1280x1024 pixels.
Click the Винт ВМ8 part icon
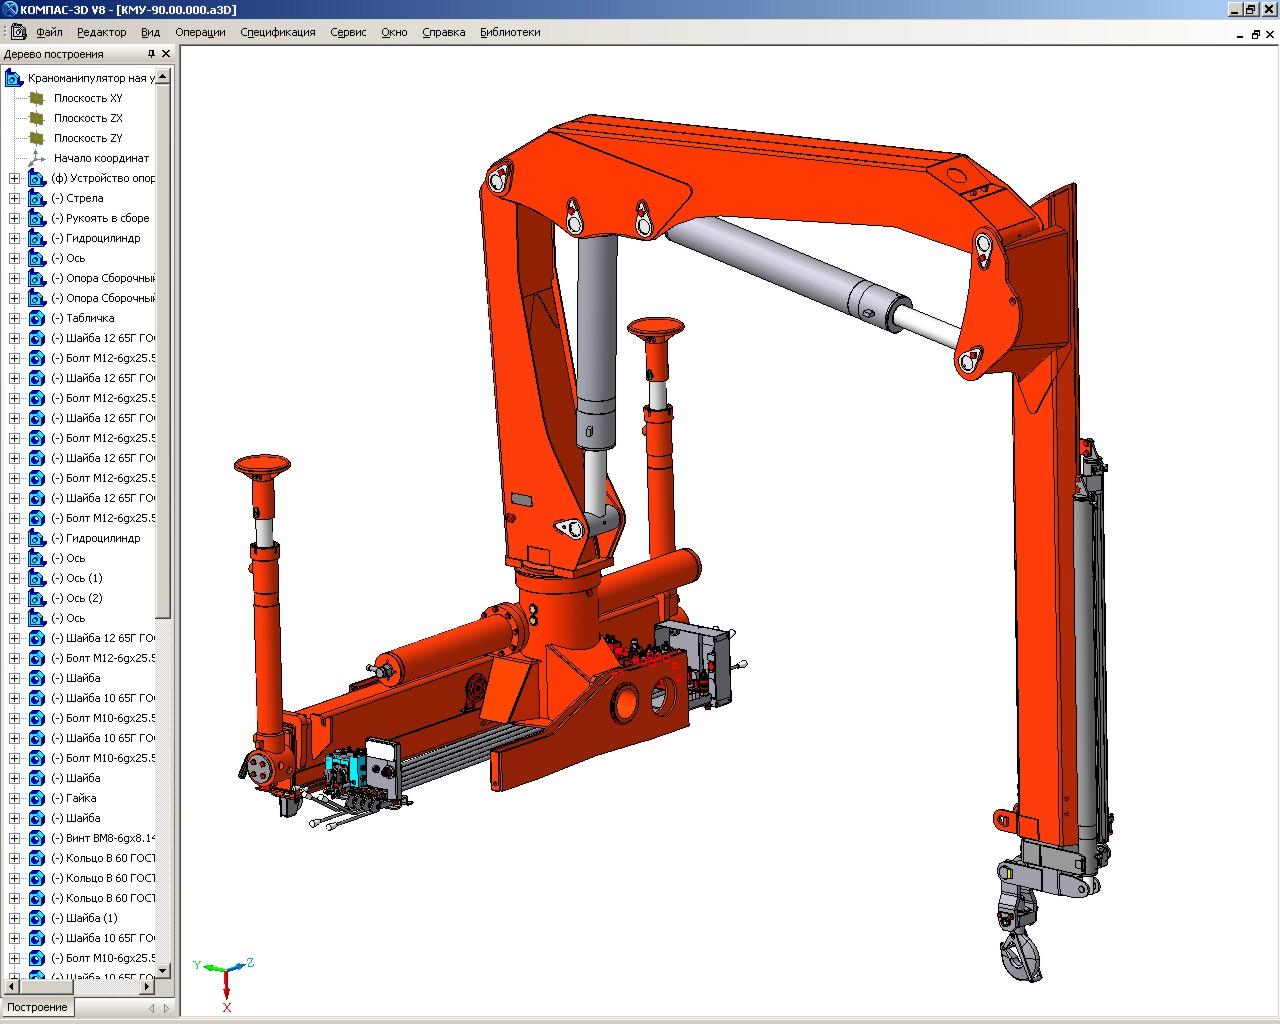tap(37, 838)
